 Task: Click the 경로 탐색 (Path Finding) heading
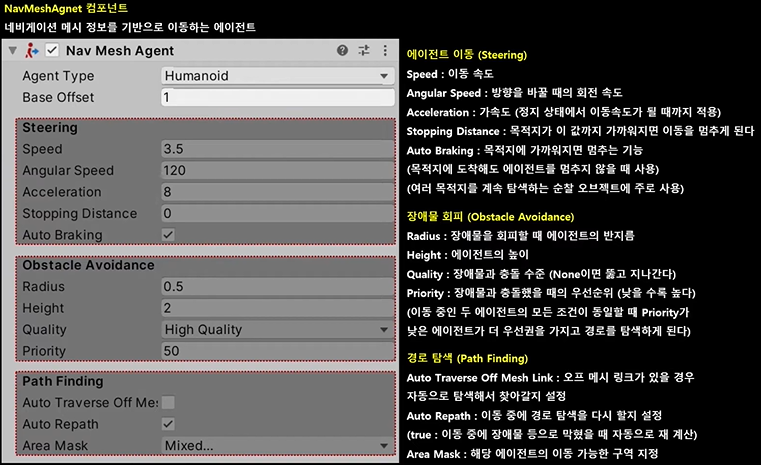tap(467, 358)
